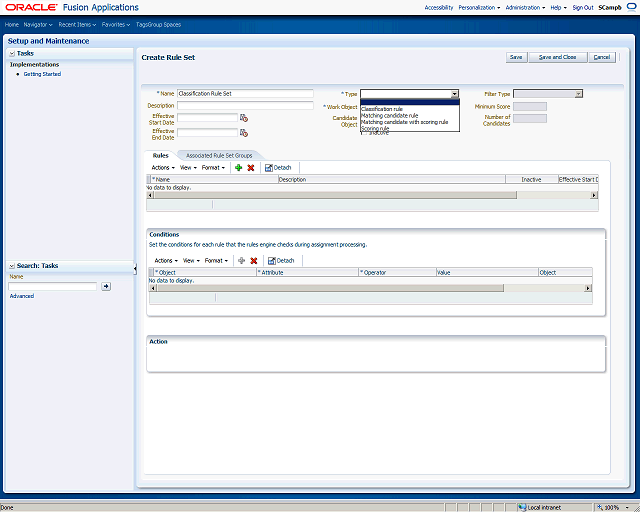Click the Operator column header in Conditions
This screenshot has width=640, height=512.
[x=397, y=272]
